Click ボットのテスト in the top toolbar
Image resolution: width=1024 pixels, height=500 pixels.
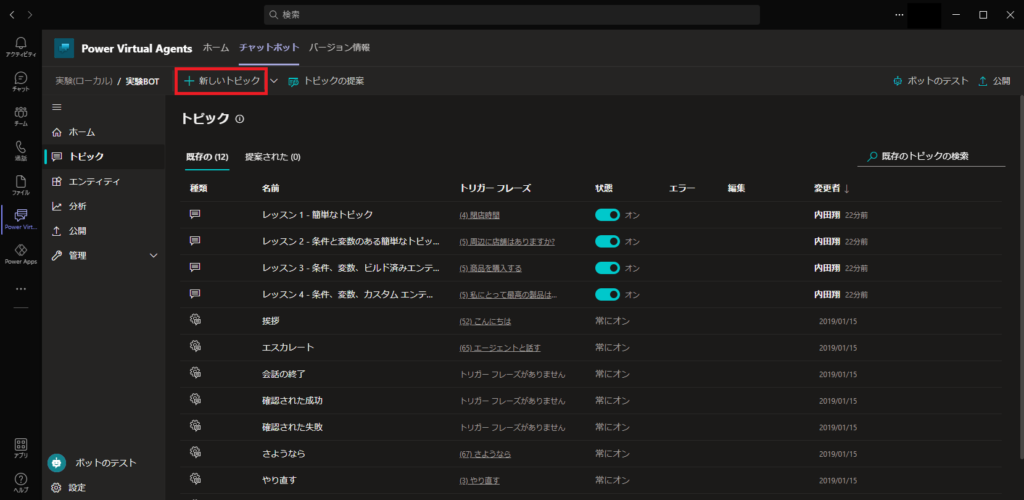(931, 81)
